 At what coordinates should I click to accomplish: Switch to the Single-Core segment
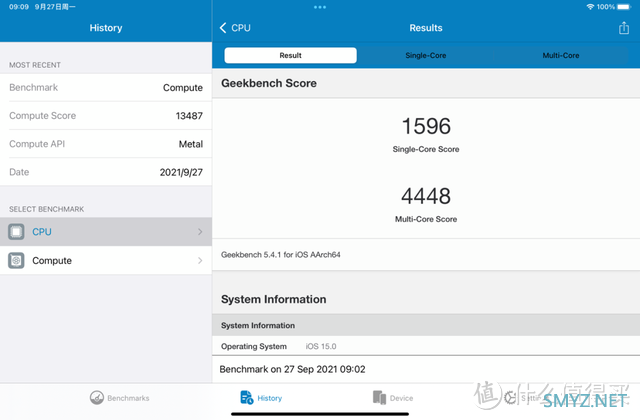tap(426, 56)
